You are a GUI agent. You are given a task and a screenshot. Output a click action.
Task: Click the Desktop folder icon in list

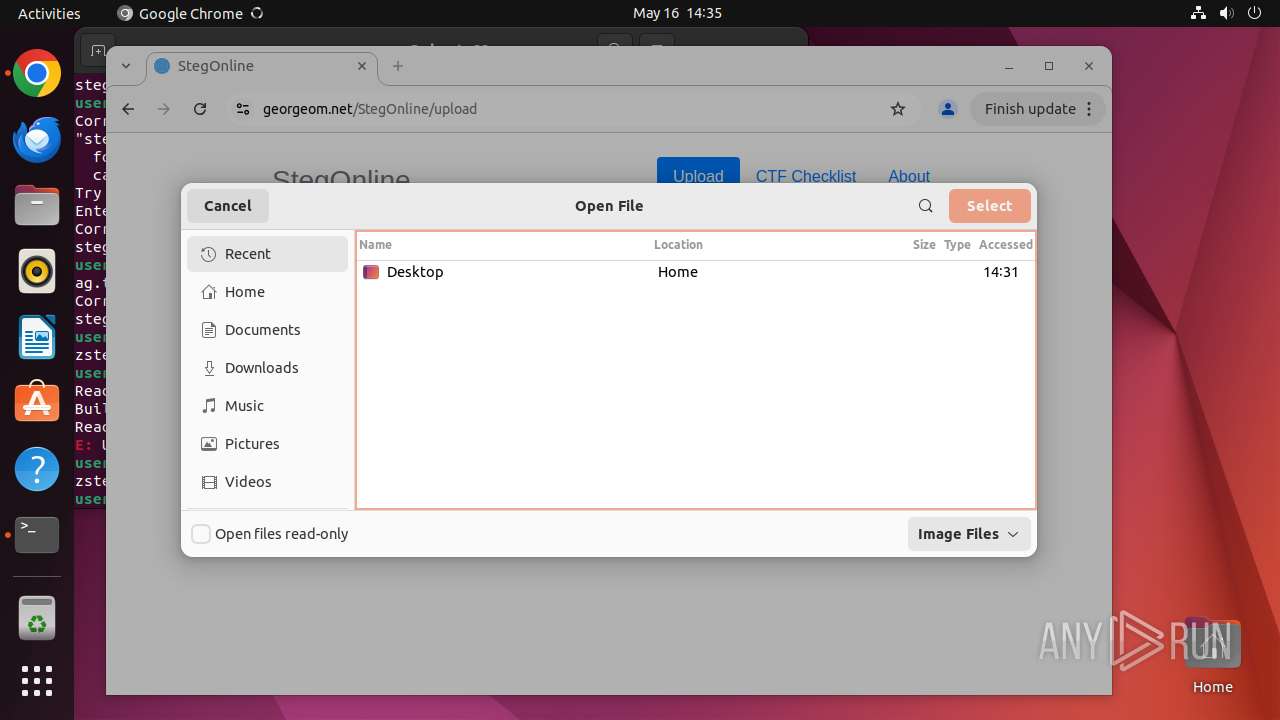(x=371, y=272)
